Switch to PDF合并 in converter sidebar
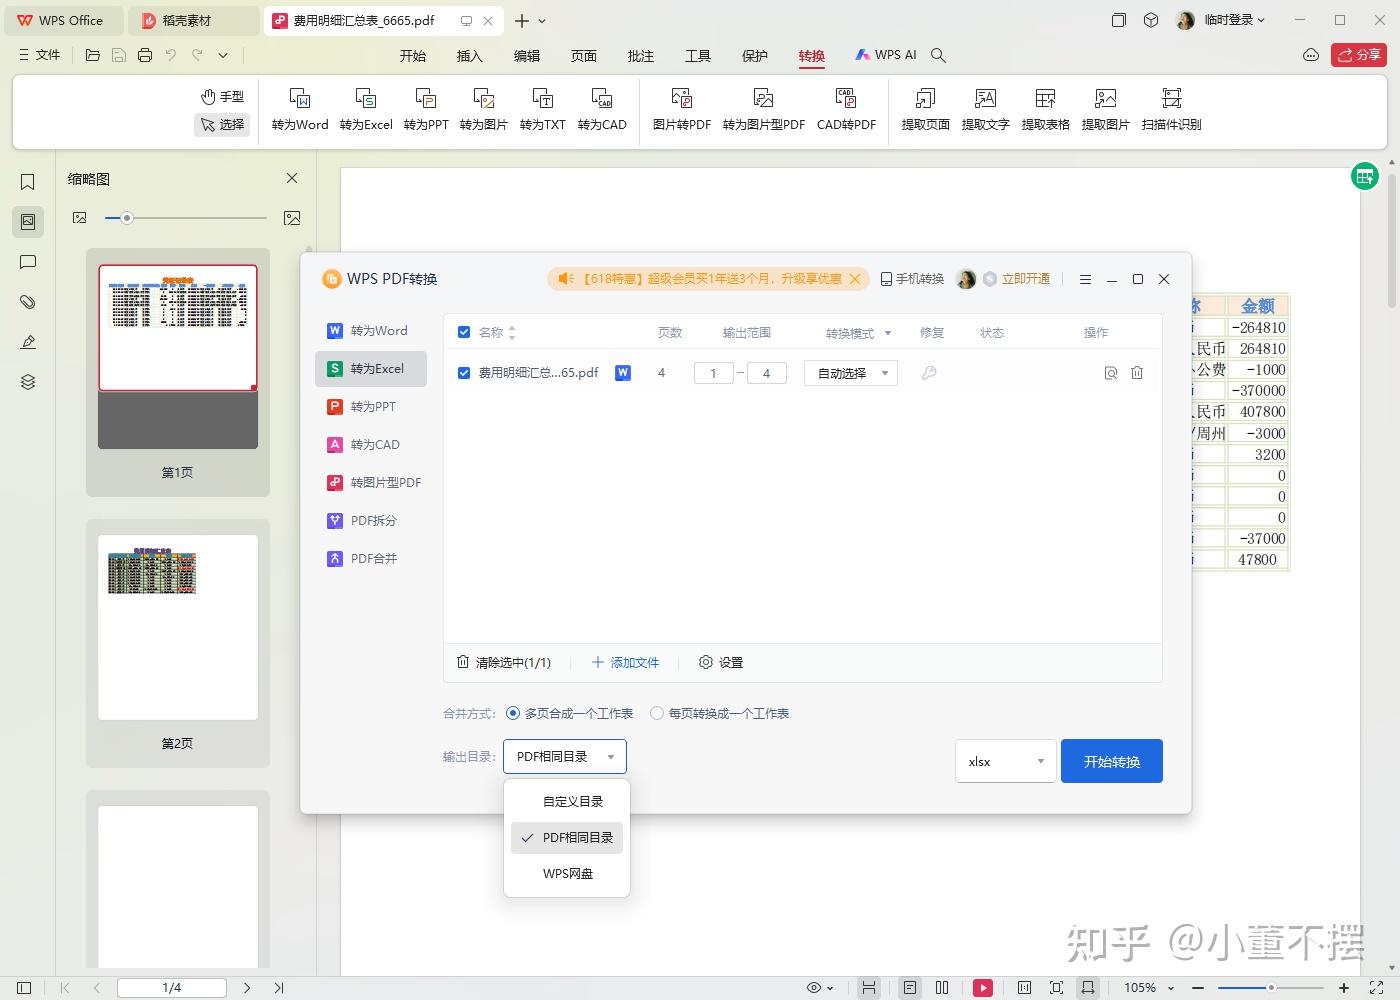1400x1000 pixels. click(x=371, y=559)
